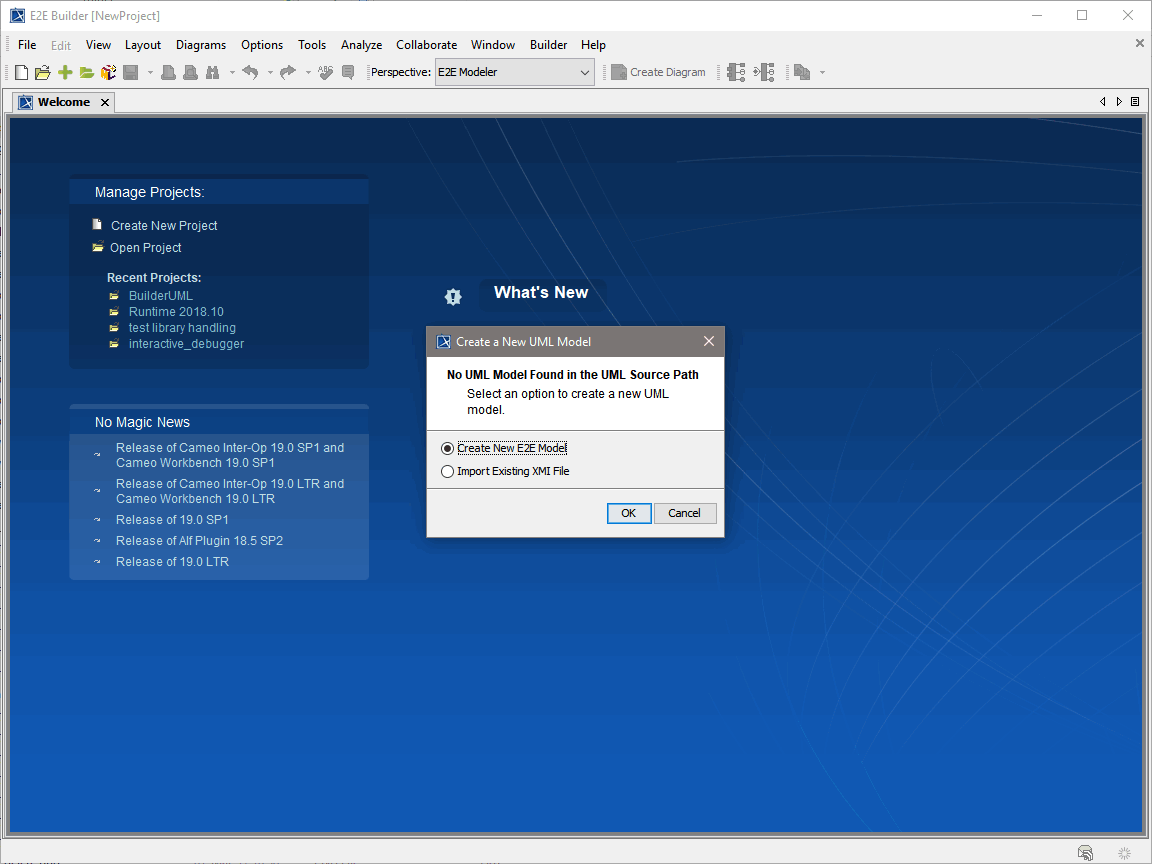Viewport: 1152px width, 864px height.
Task: Select Import Existing XMI File option
Action: coord(447,470)
